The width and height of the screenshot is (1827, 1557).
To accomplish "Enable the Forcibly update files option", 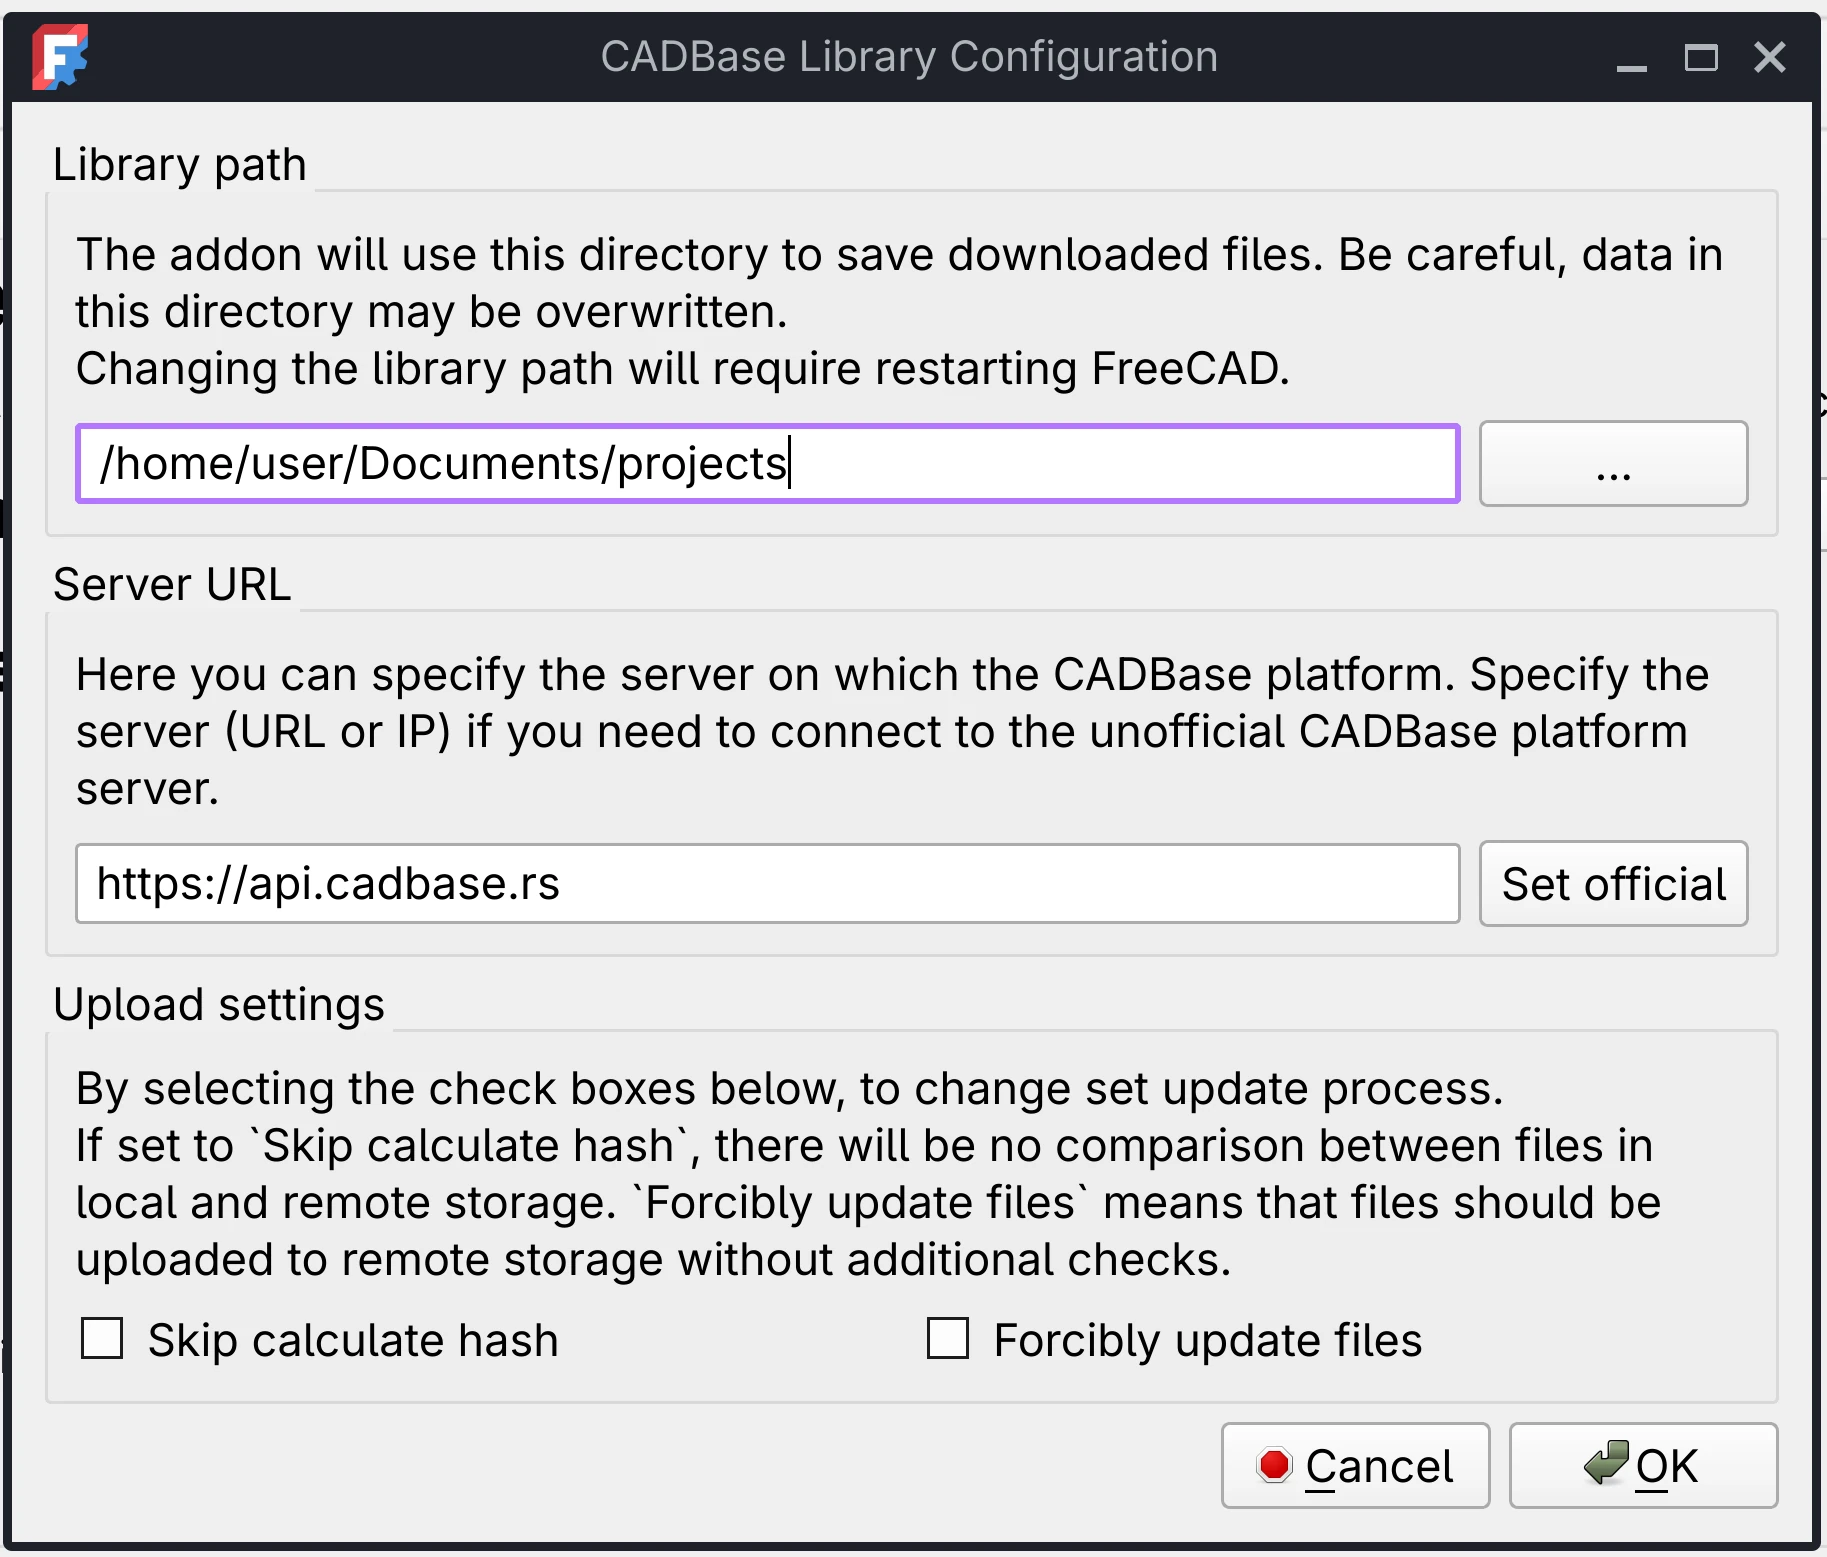I will (x=948, y=1338).
